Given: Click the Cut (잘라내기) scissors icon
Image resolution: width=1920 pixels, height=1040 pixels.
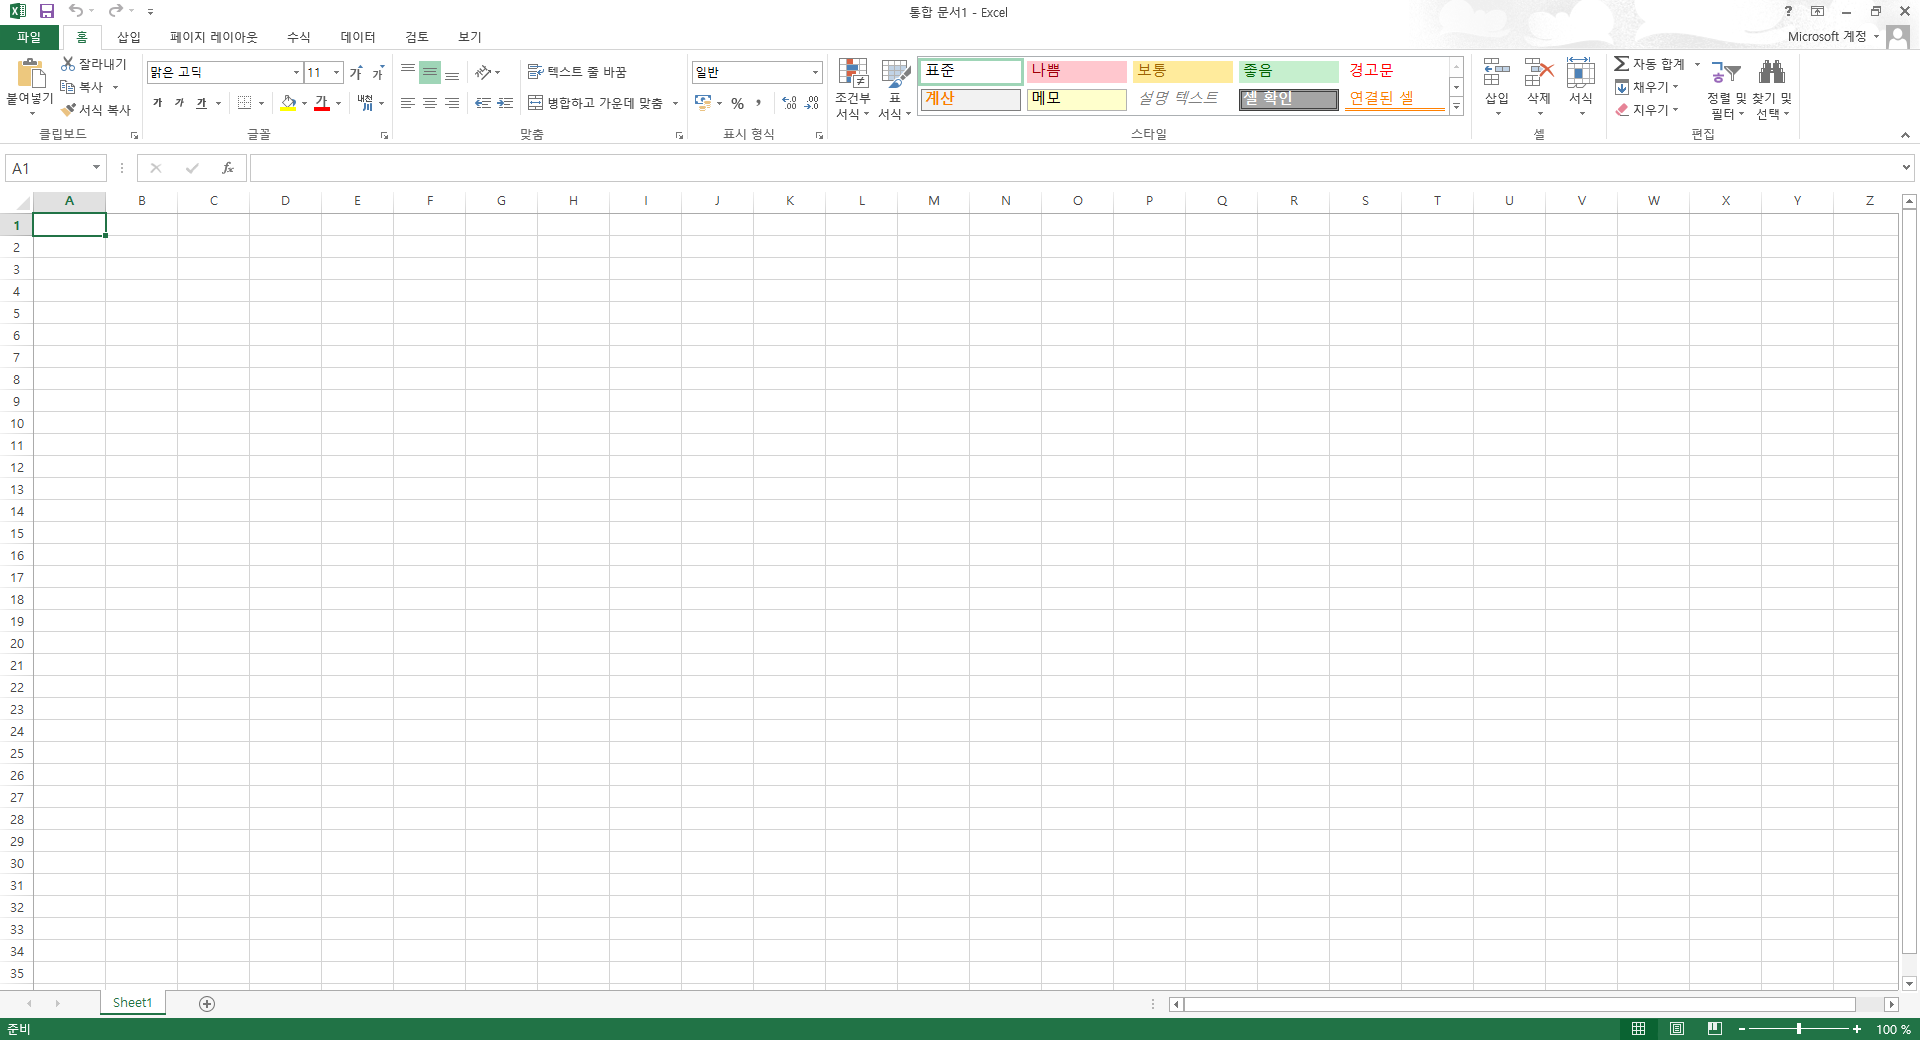Looking at the screenshot, I should click(68, 64).
